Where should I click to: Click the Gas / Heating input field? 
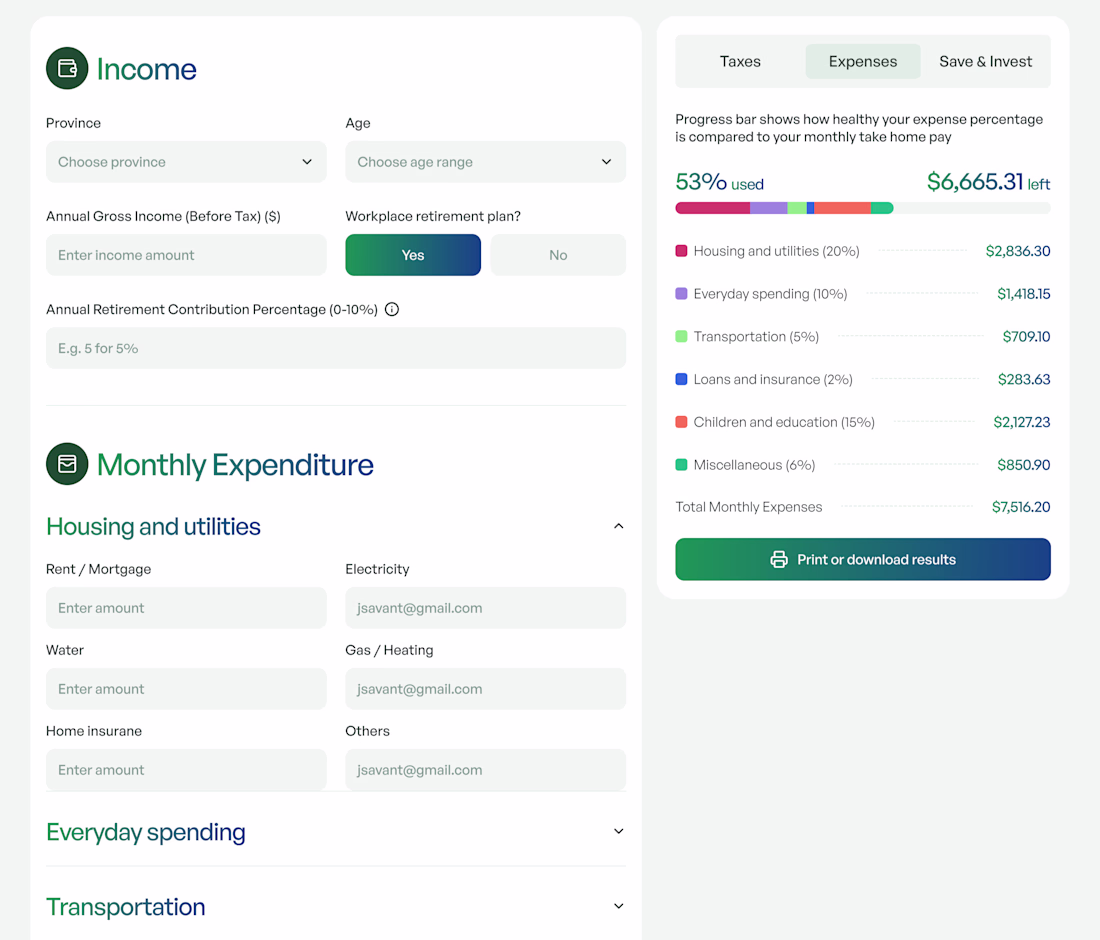pyautogui.click(x=485, y=688)
